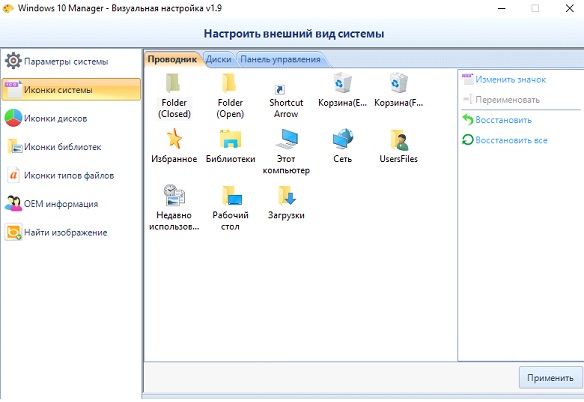Switch to the Диски tab
The image size is (584, 402).
coord(219,59)
